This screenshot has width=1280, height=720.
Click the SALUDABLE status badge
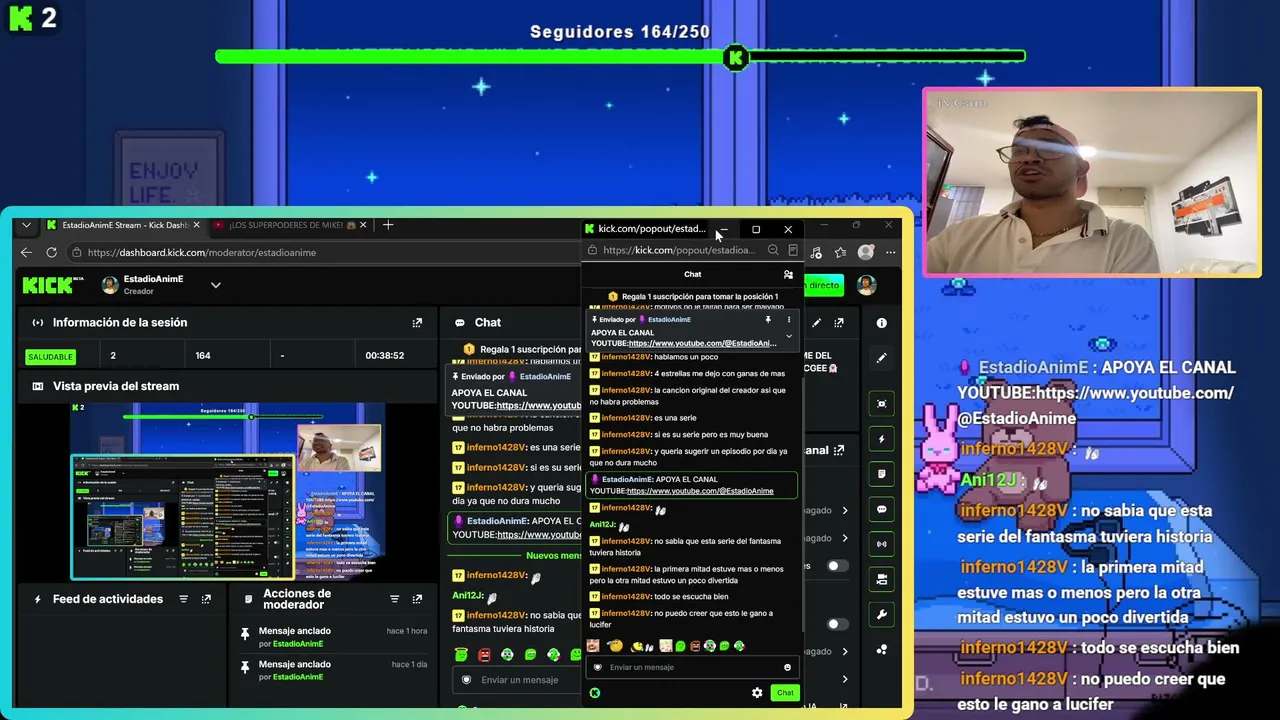(50, 356)
